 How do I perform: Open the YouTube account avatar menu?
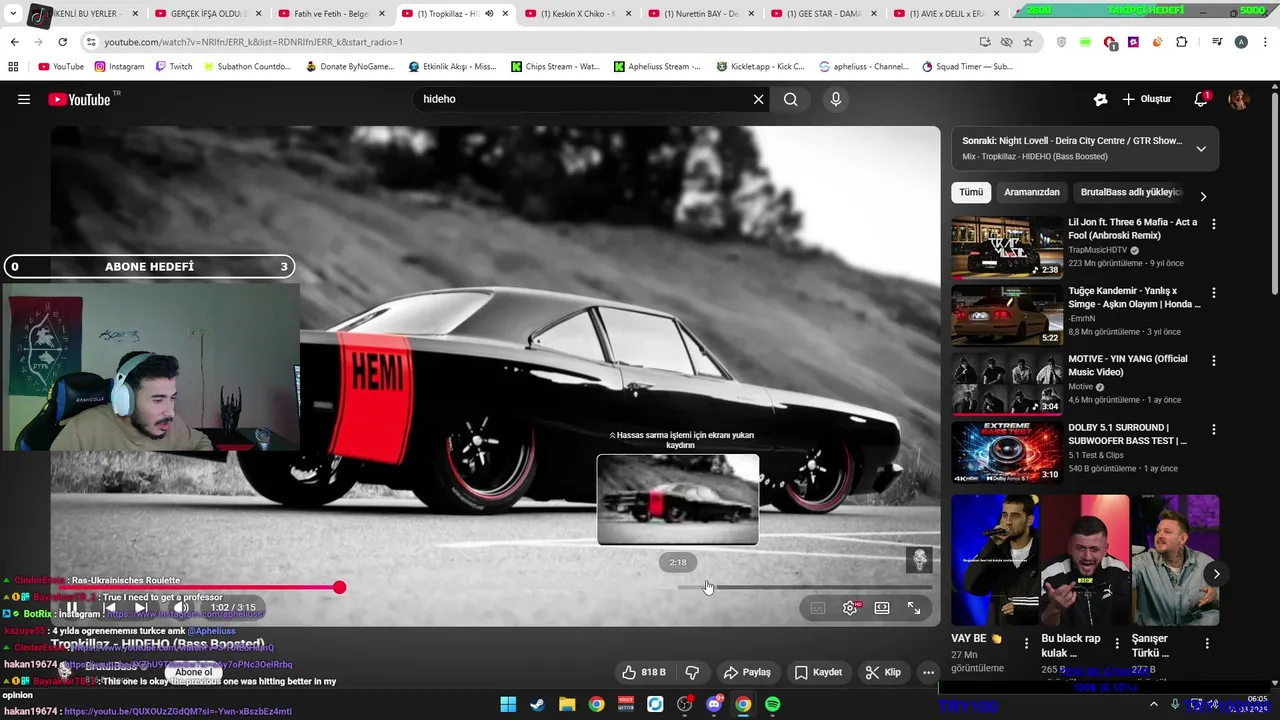(x=1238, y=99)
